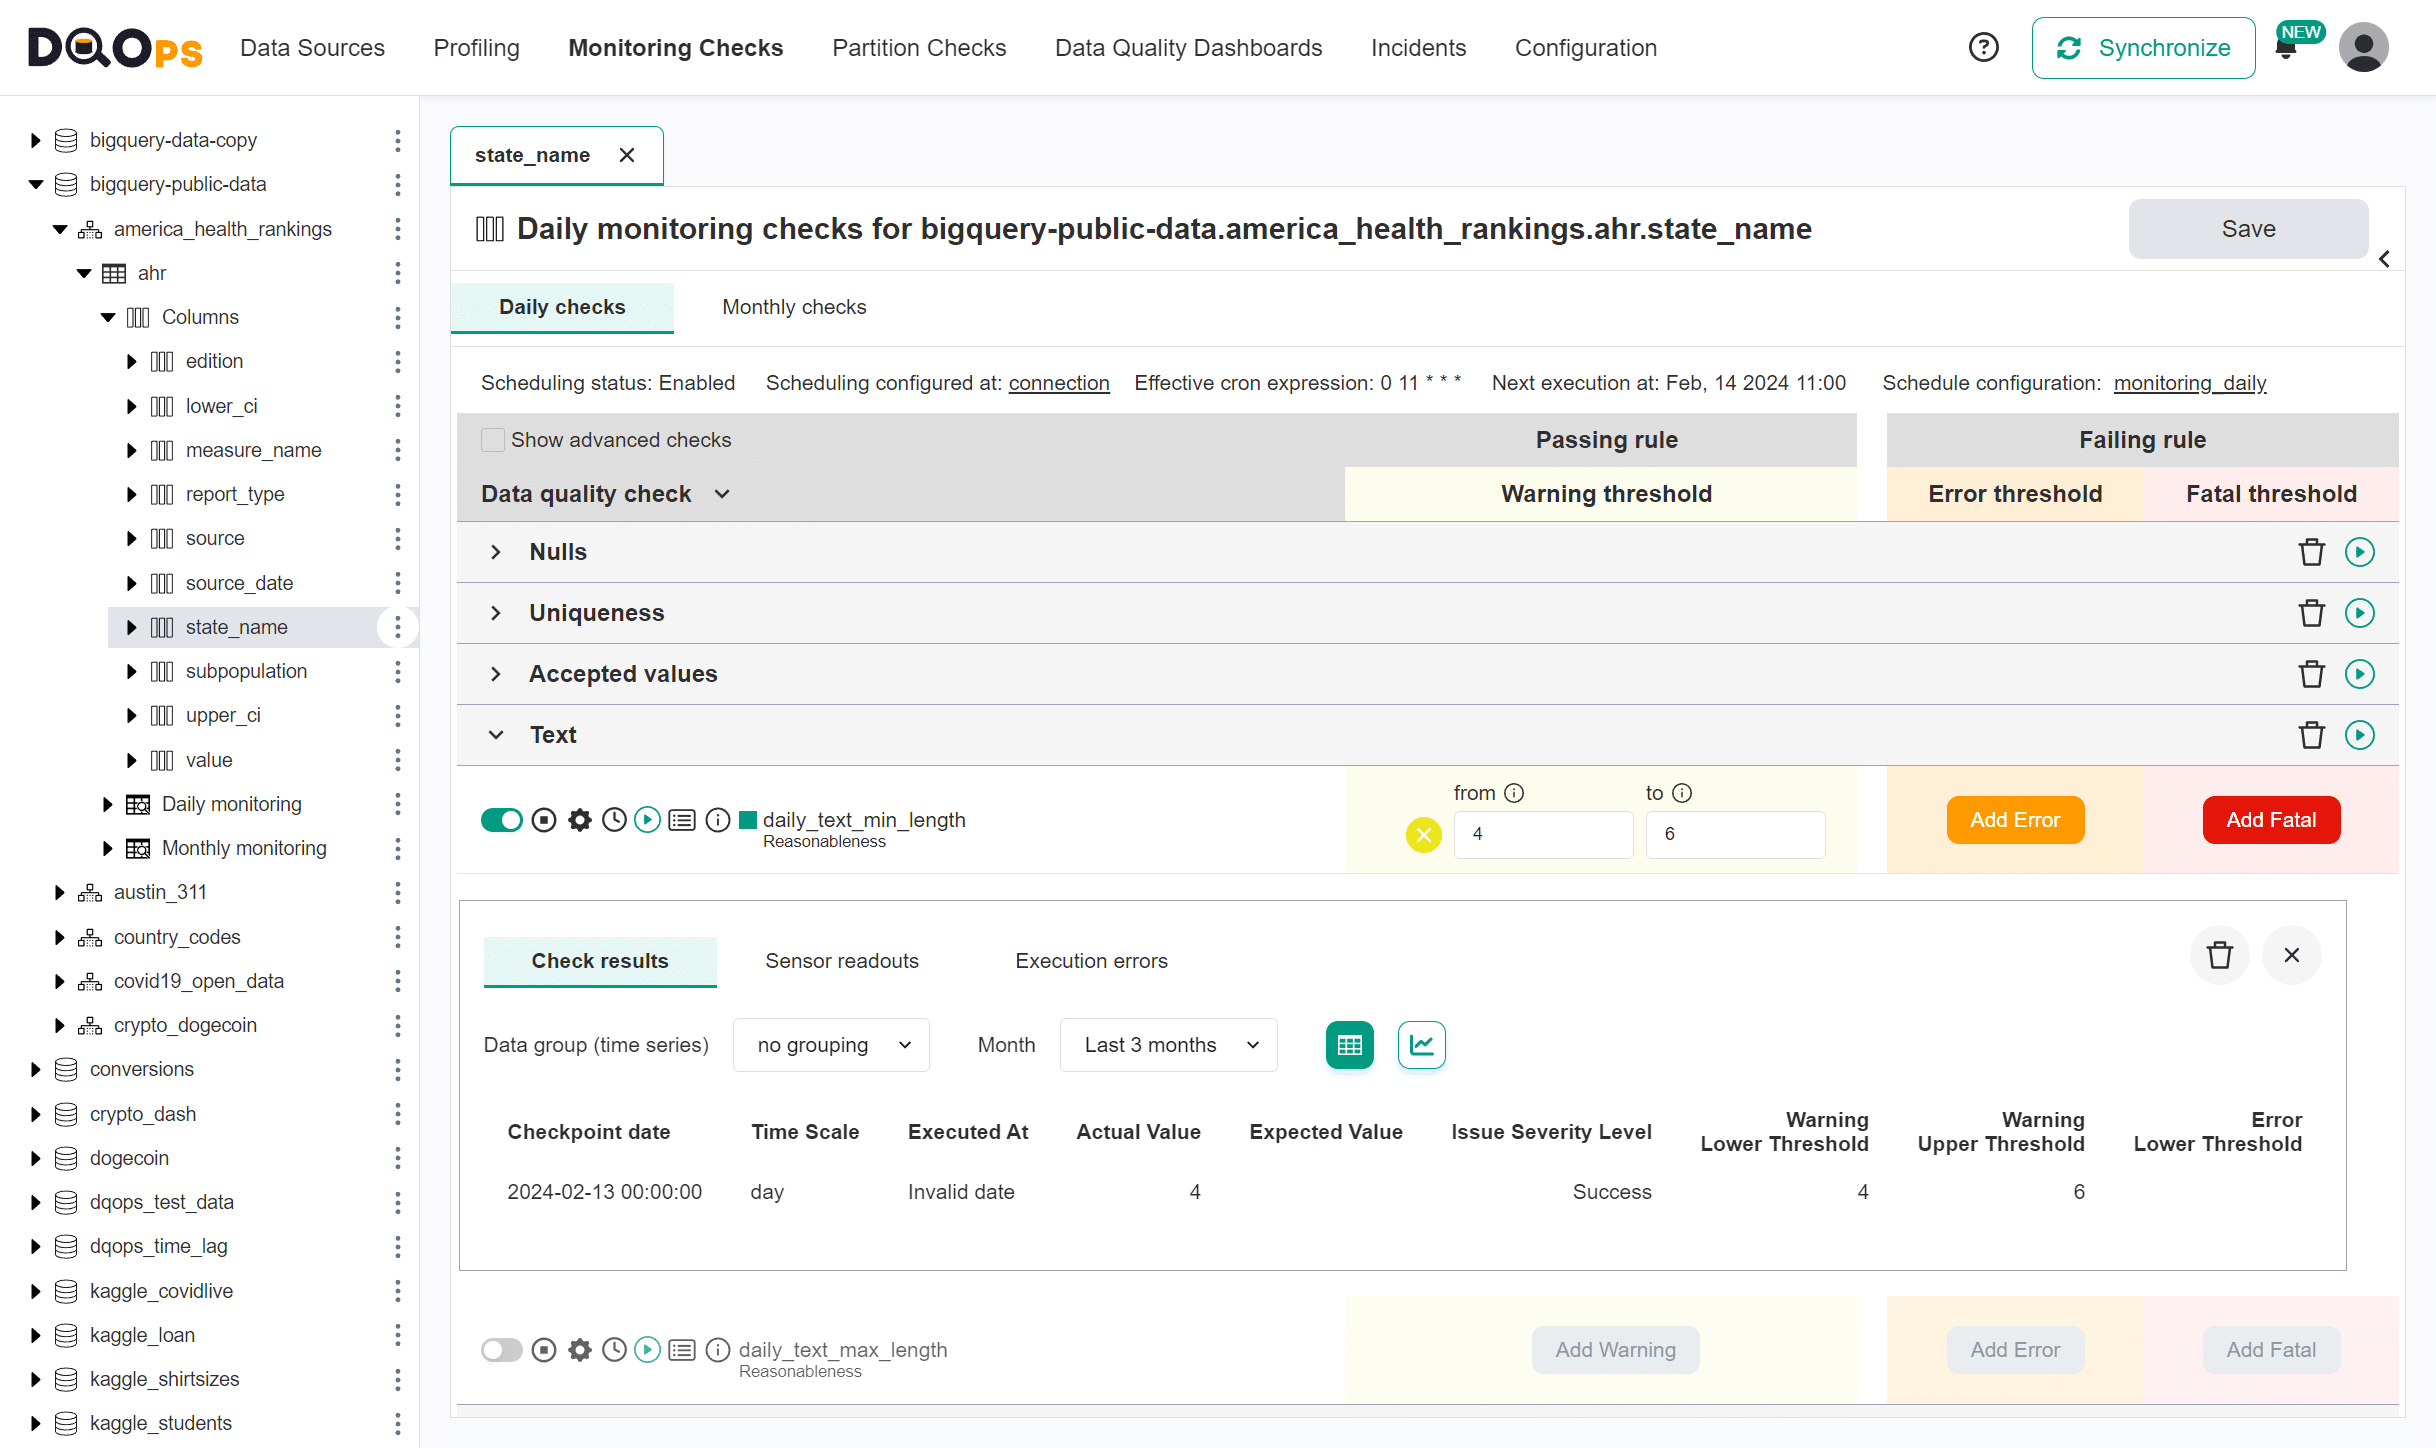
Task: Click the Synchronize button
Action: 2143,47
